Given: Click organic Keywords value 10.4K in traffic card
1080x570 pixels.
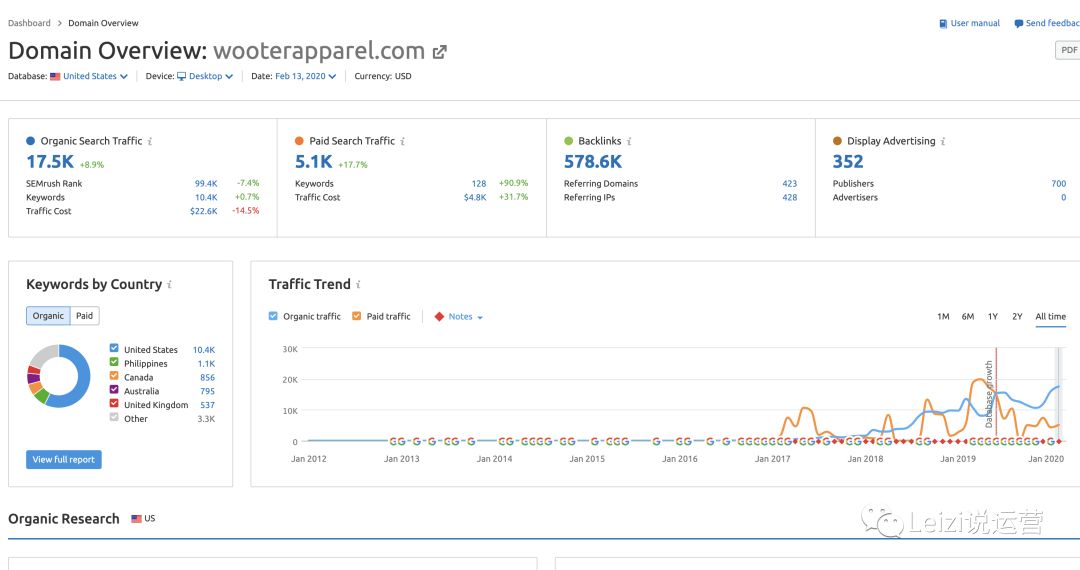Looking at the screenshot, I should pos(206,198).
